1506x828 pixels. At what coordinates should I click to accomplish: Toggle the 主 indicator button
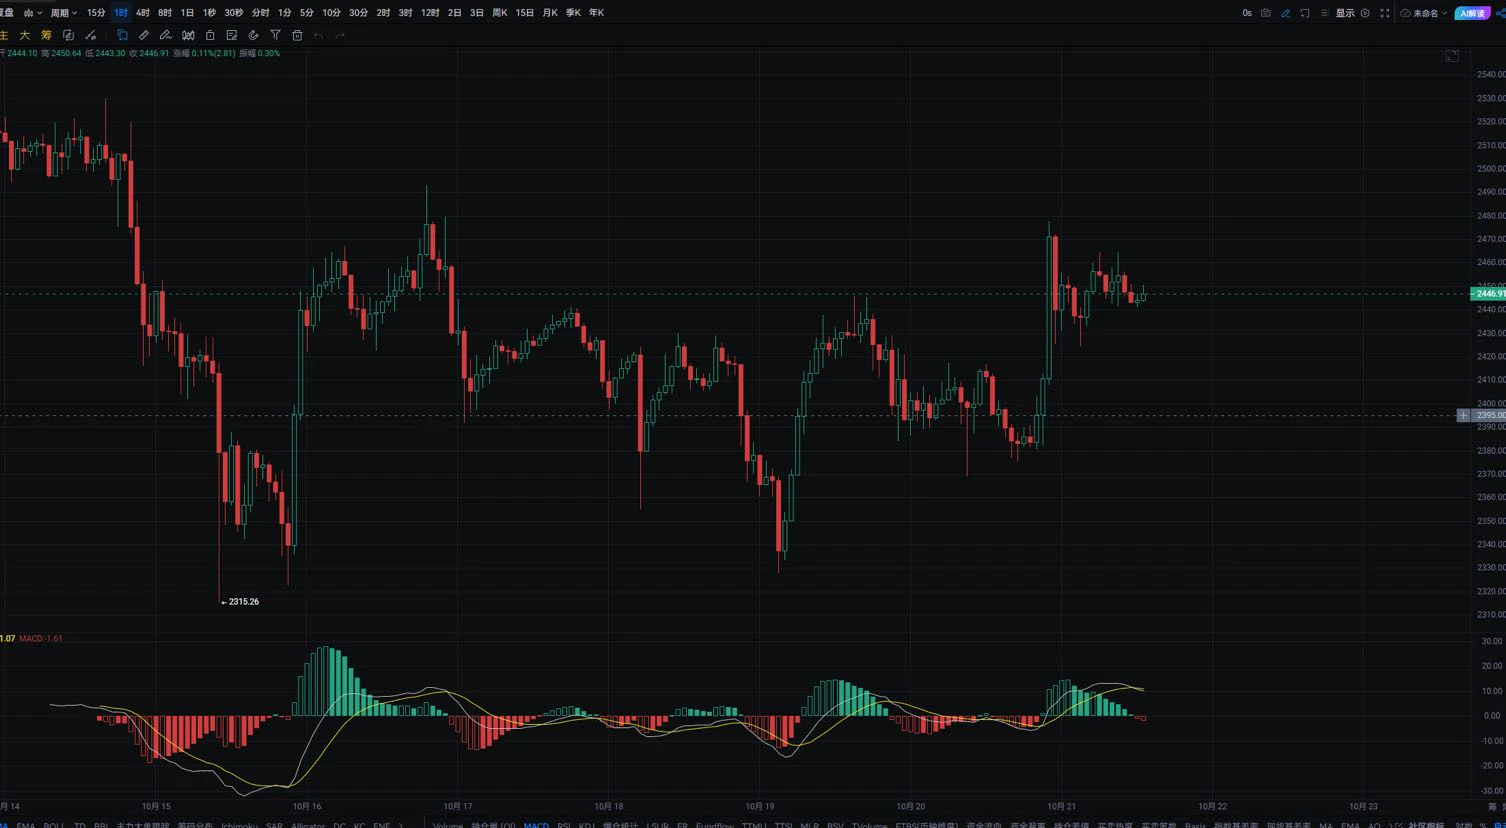pos(4,35)
